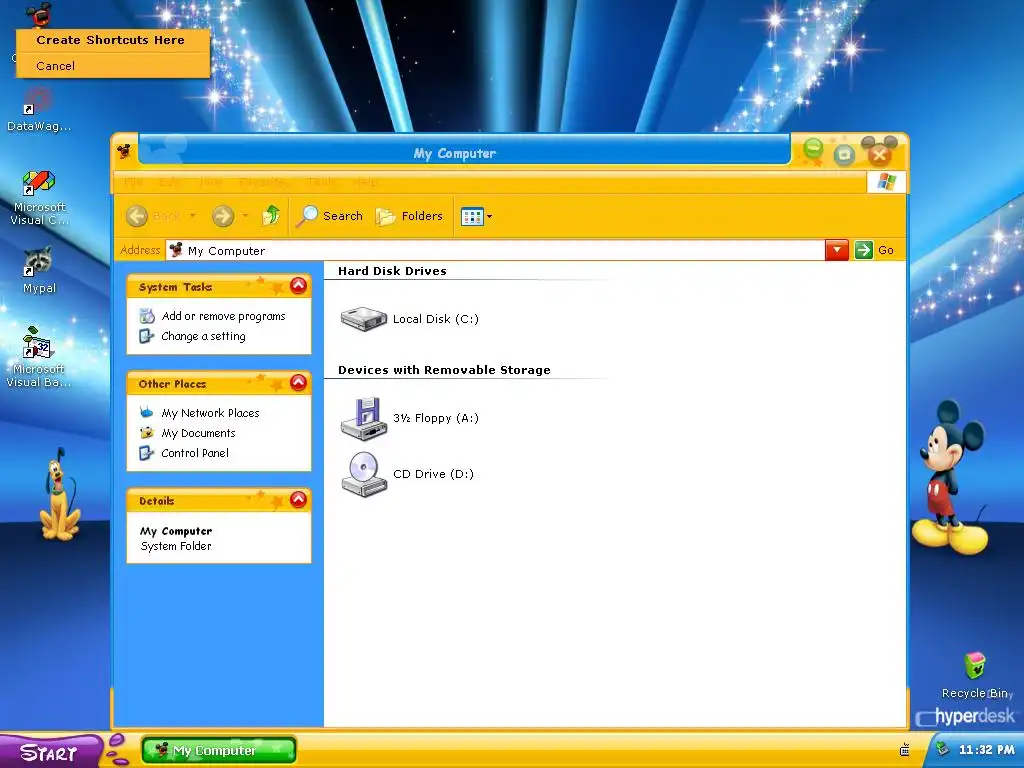Screen dimensions: 1024x768
Task: Open the faint File menu
Action: (x=133, y=182)
